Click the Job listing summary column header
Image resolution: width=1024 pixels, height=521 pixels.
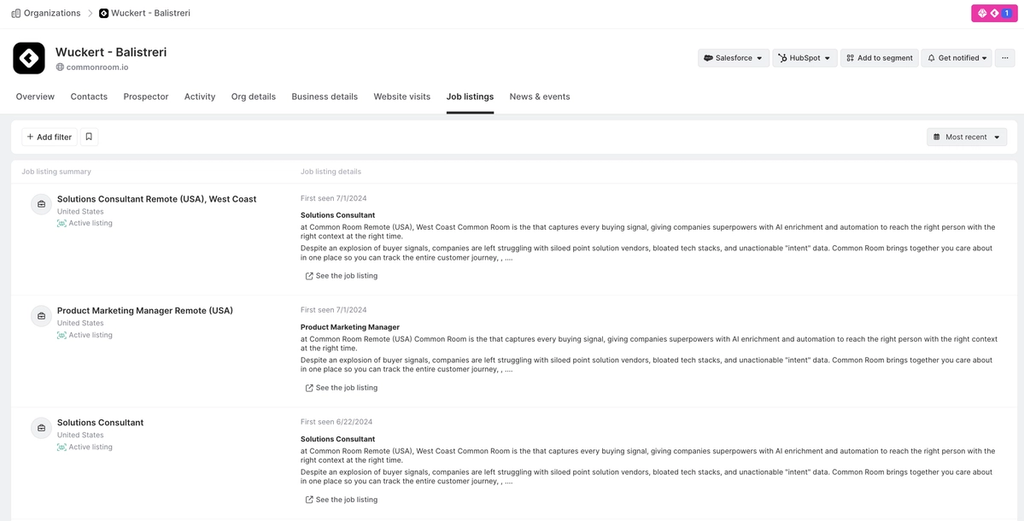(56, 172)
